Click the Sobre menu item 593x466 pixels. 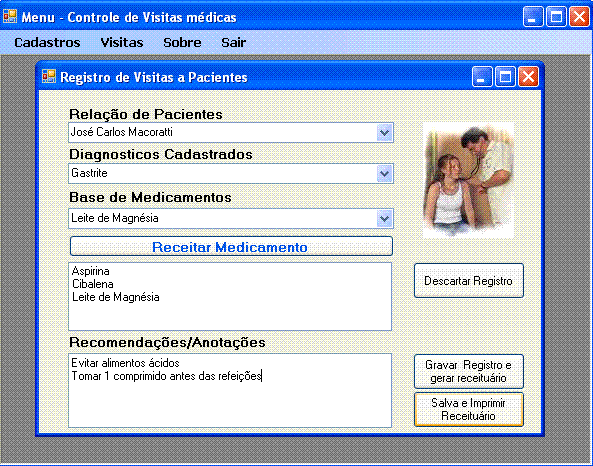click(x=182, y=42)
